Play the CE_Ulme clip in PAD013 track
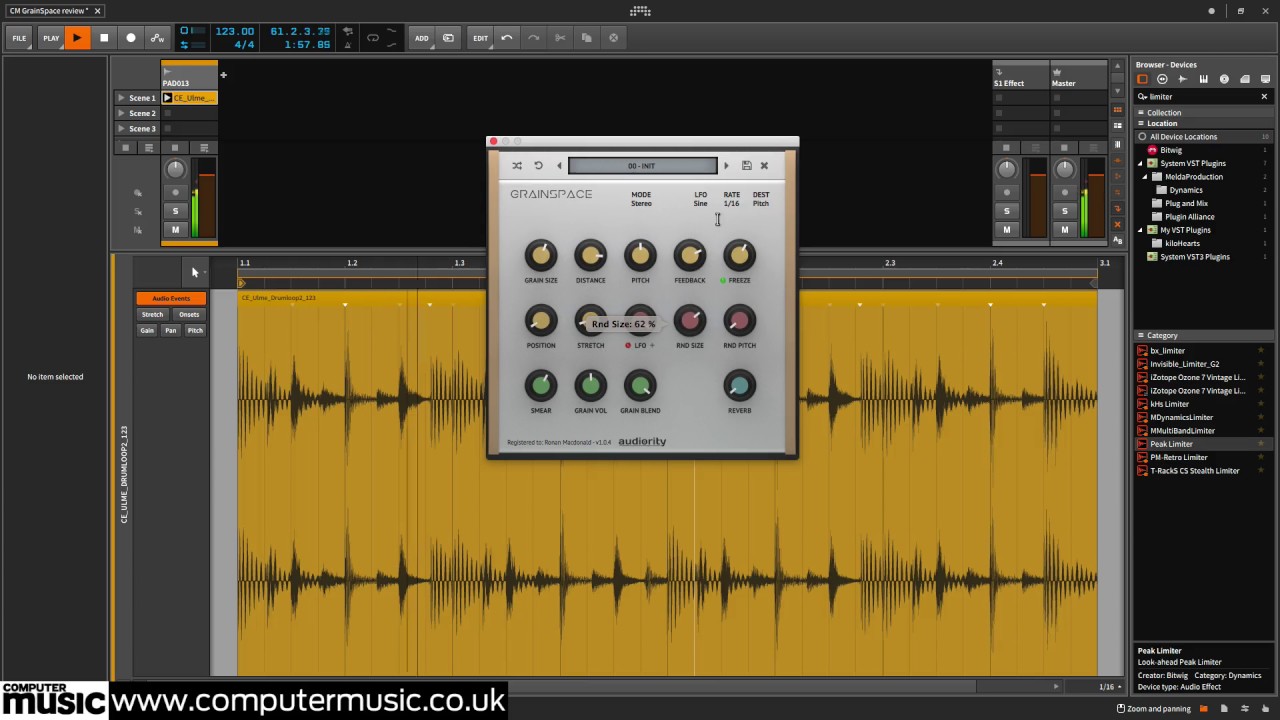Image resolution: width=1280 pixels, height=720 pixels. tap(167, 98)
